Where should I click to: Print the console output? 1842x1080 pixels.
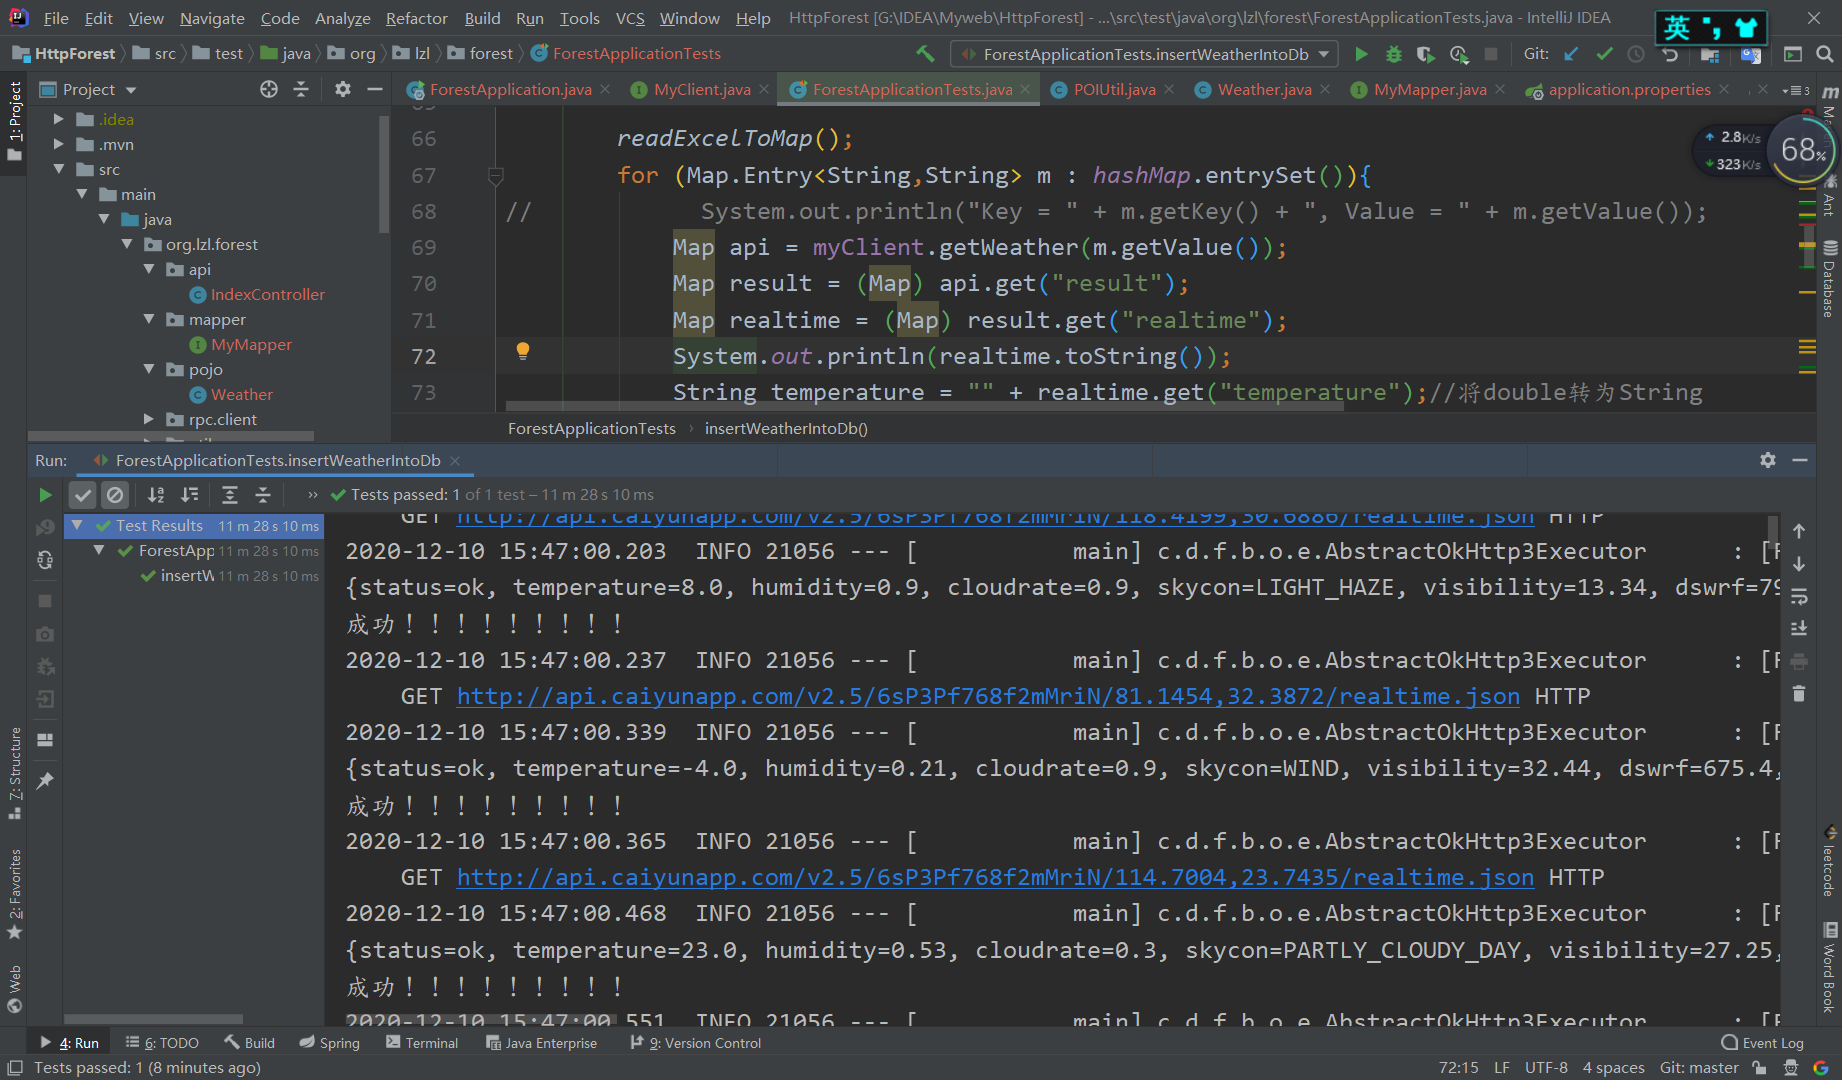(x=1799, y=661)
